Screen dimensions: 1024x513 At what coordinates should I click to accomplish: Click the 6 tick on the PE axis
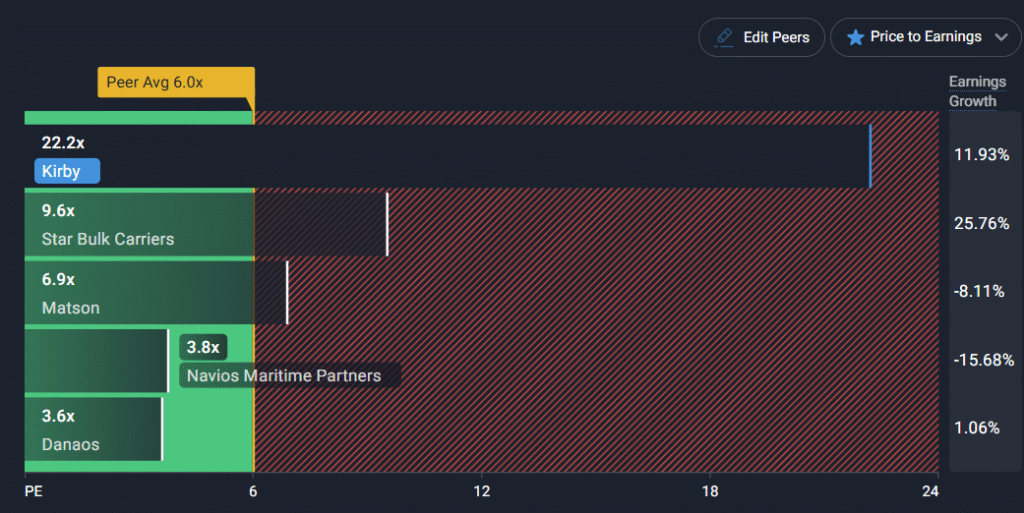(253, 491)
